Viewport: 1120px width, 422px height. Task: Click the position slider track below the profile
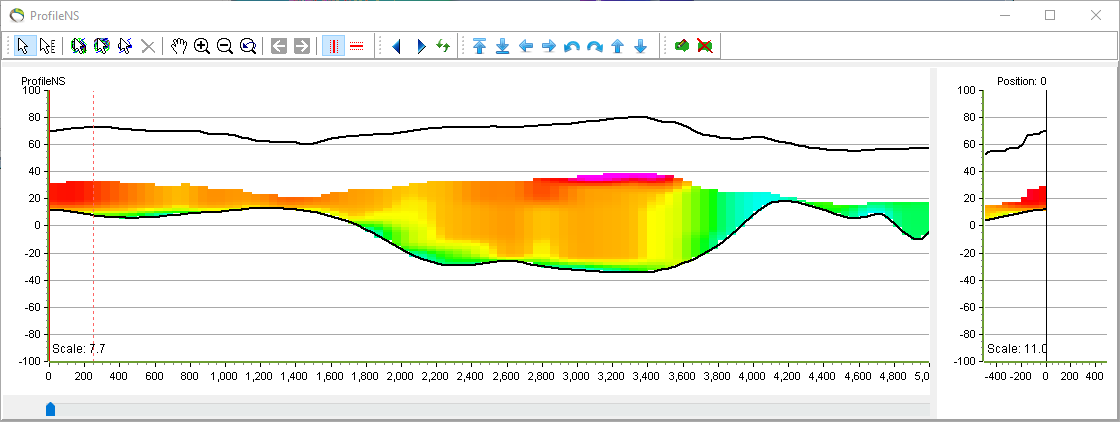[489, 408]
